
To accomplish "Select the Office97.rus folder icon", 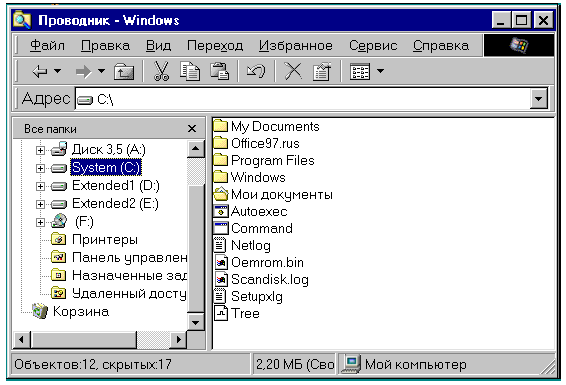I will tap(221, 143).
